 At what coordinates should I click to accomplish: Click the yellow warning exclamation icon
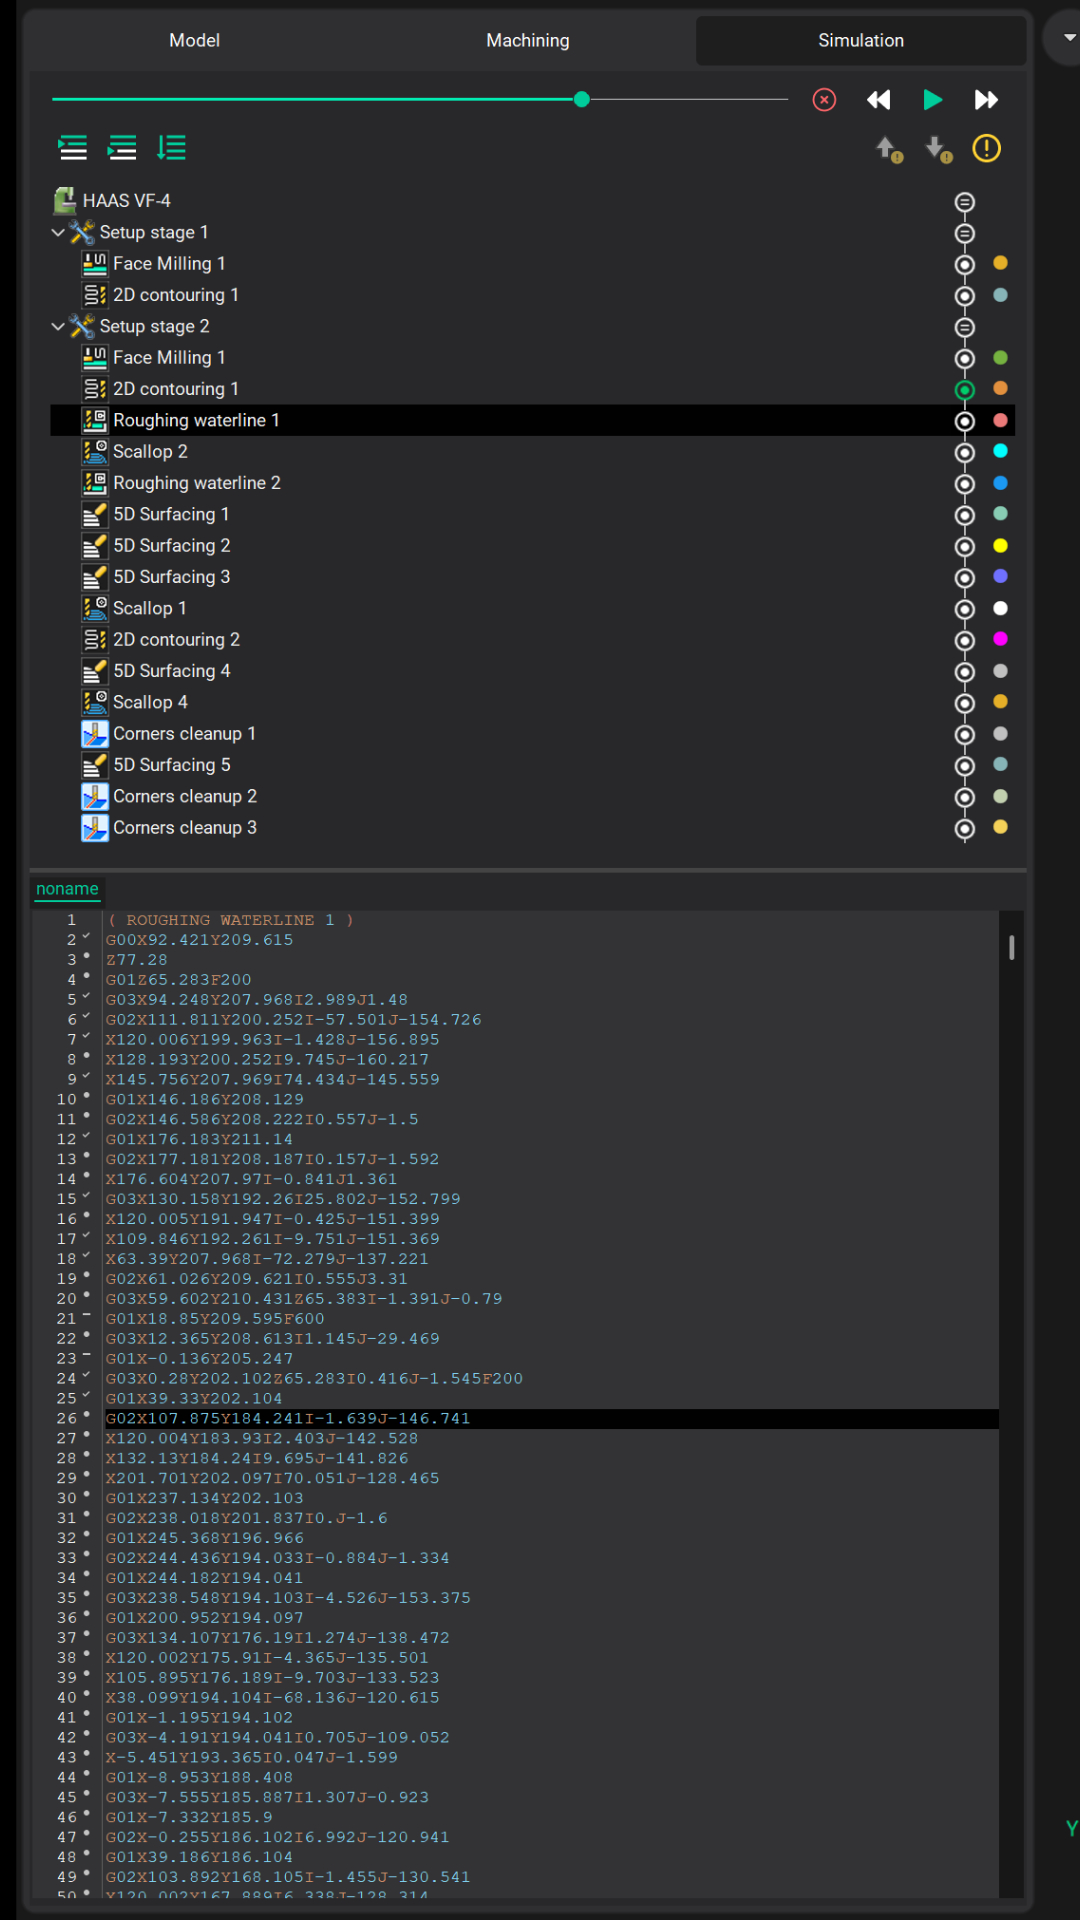tap(986, 149)
